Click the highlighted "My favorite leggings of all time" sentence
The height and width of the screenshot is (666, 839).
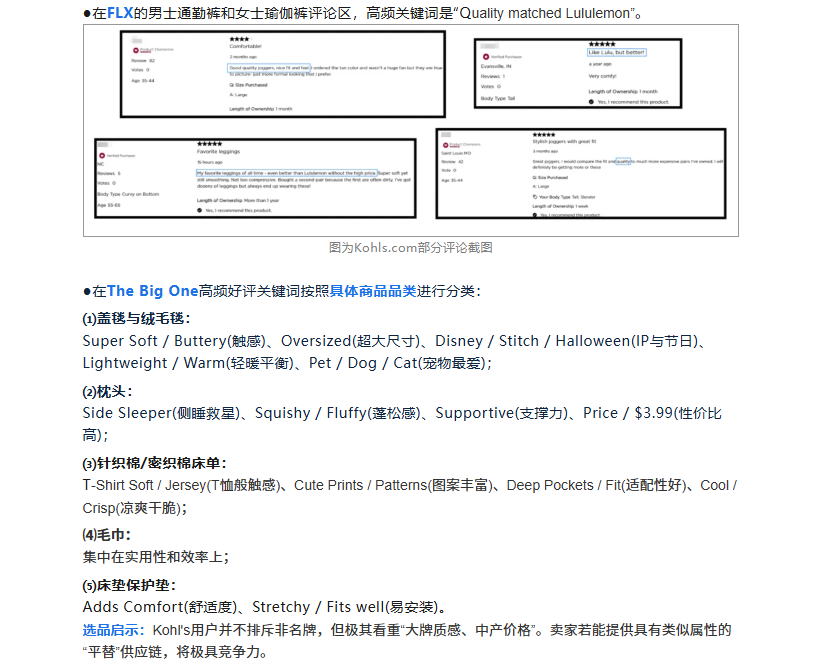tap(286, 173)
